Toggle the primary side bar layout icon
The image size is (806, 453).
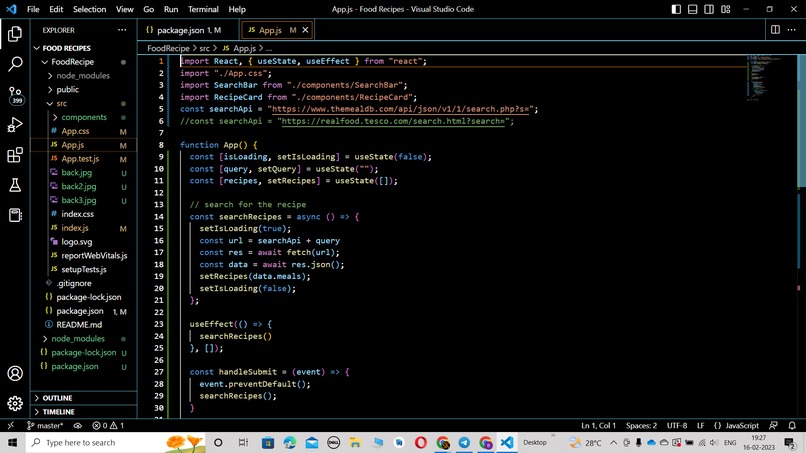(x=676, y=9)
